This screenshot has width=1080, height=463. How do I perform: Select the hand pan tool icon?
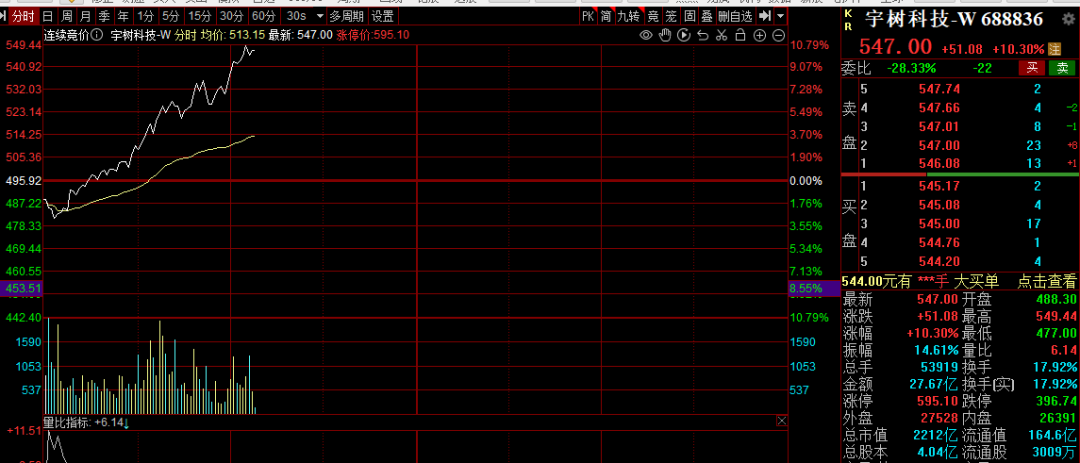665,35
